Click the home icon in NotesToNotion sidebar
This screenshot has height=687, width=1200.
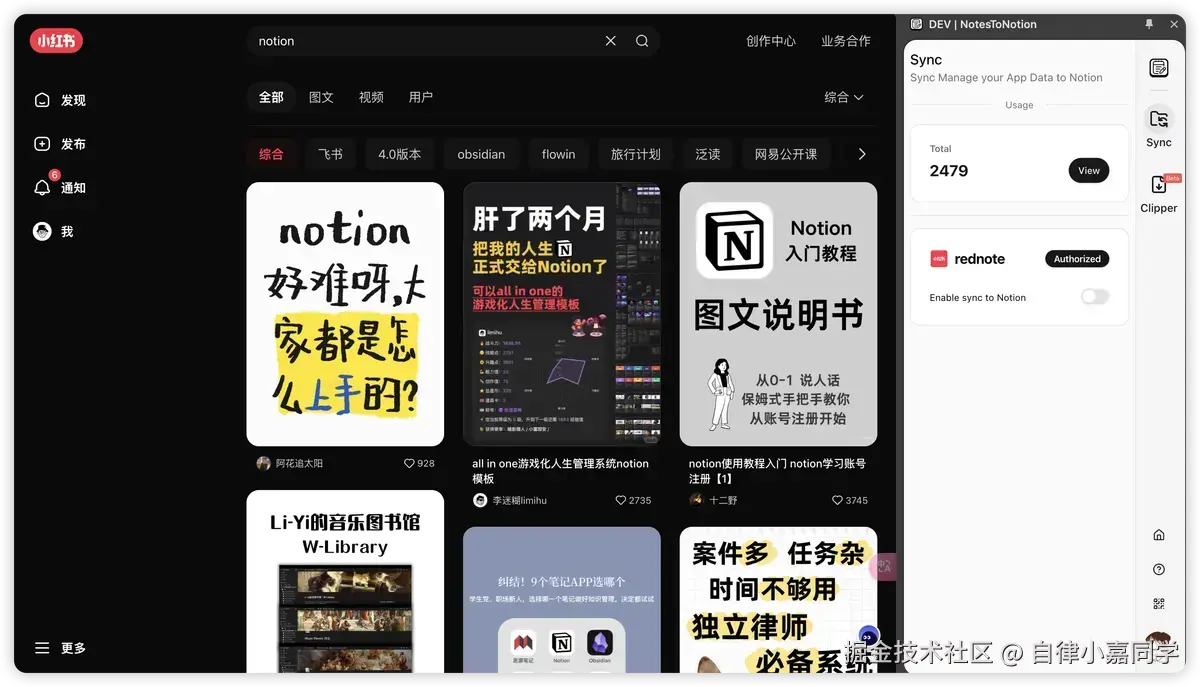click(x=1159, y=535)
